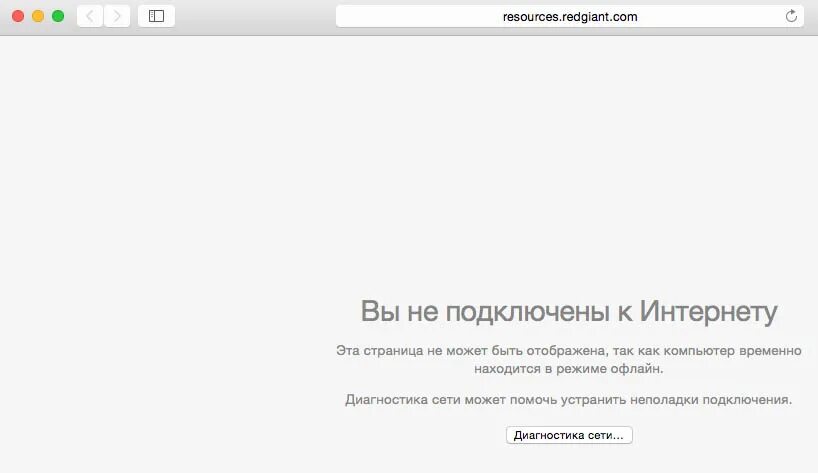Show the Safari sidebar
The height and width of the screenshot is (473, 818).
[156, 16]
